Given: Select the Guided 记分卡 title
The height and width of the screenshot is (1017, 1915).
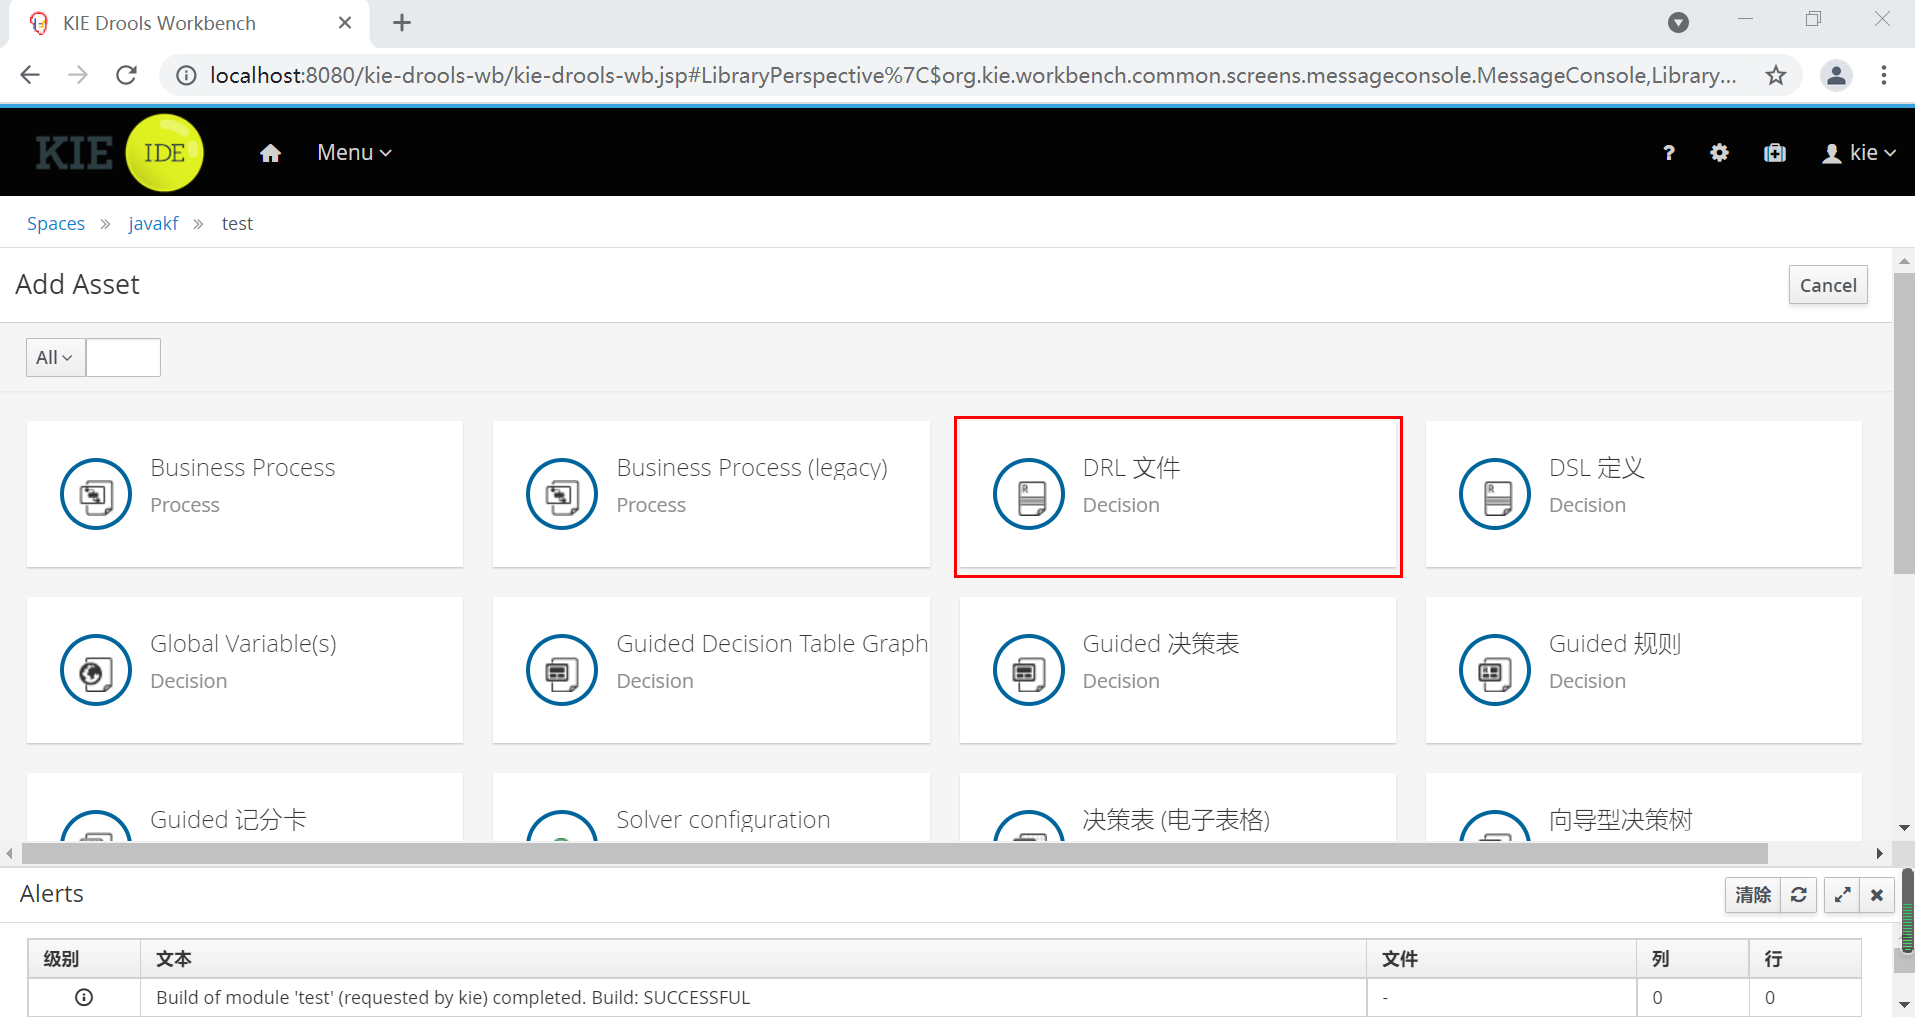Looking at the screenshot, I should point(228,820).
